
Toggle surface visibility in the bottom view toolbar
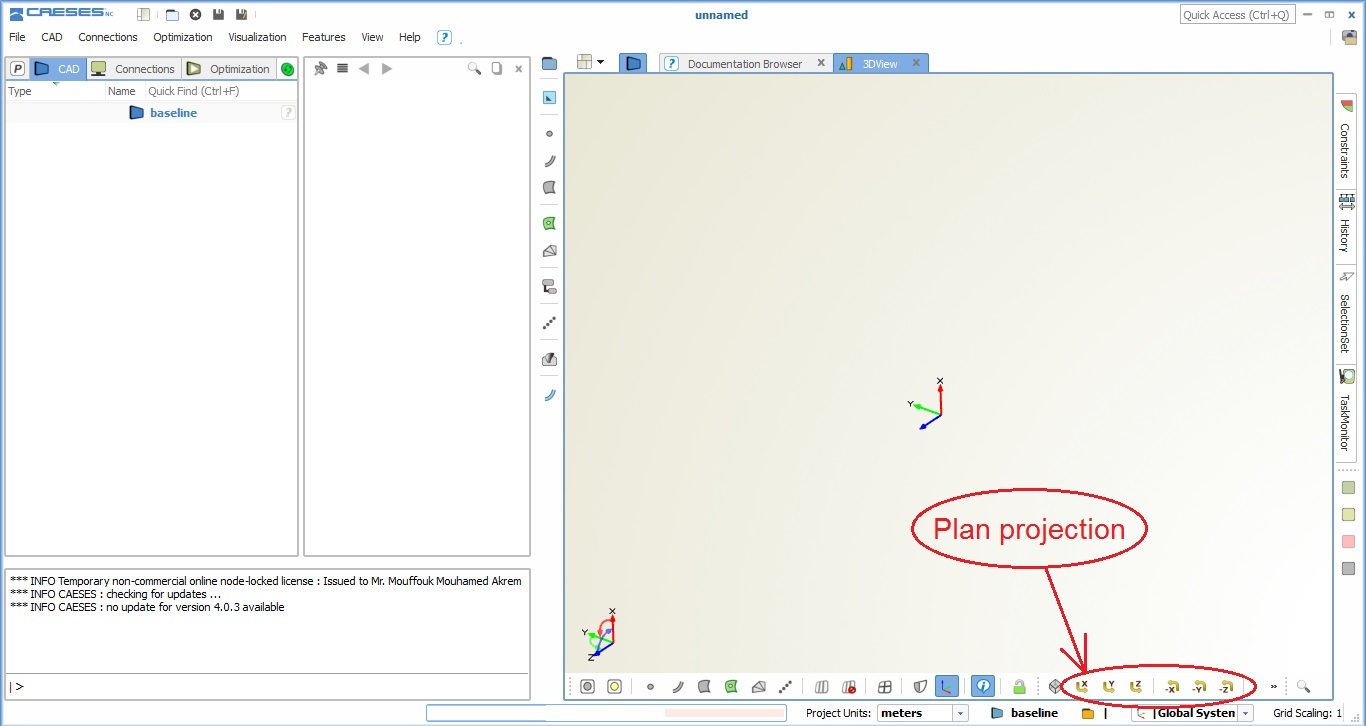coord(704,687)
